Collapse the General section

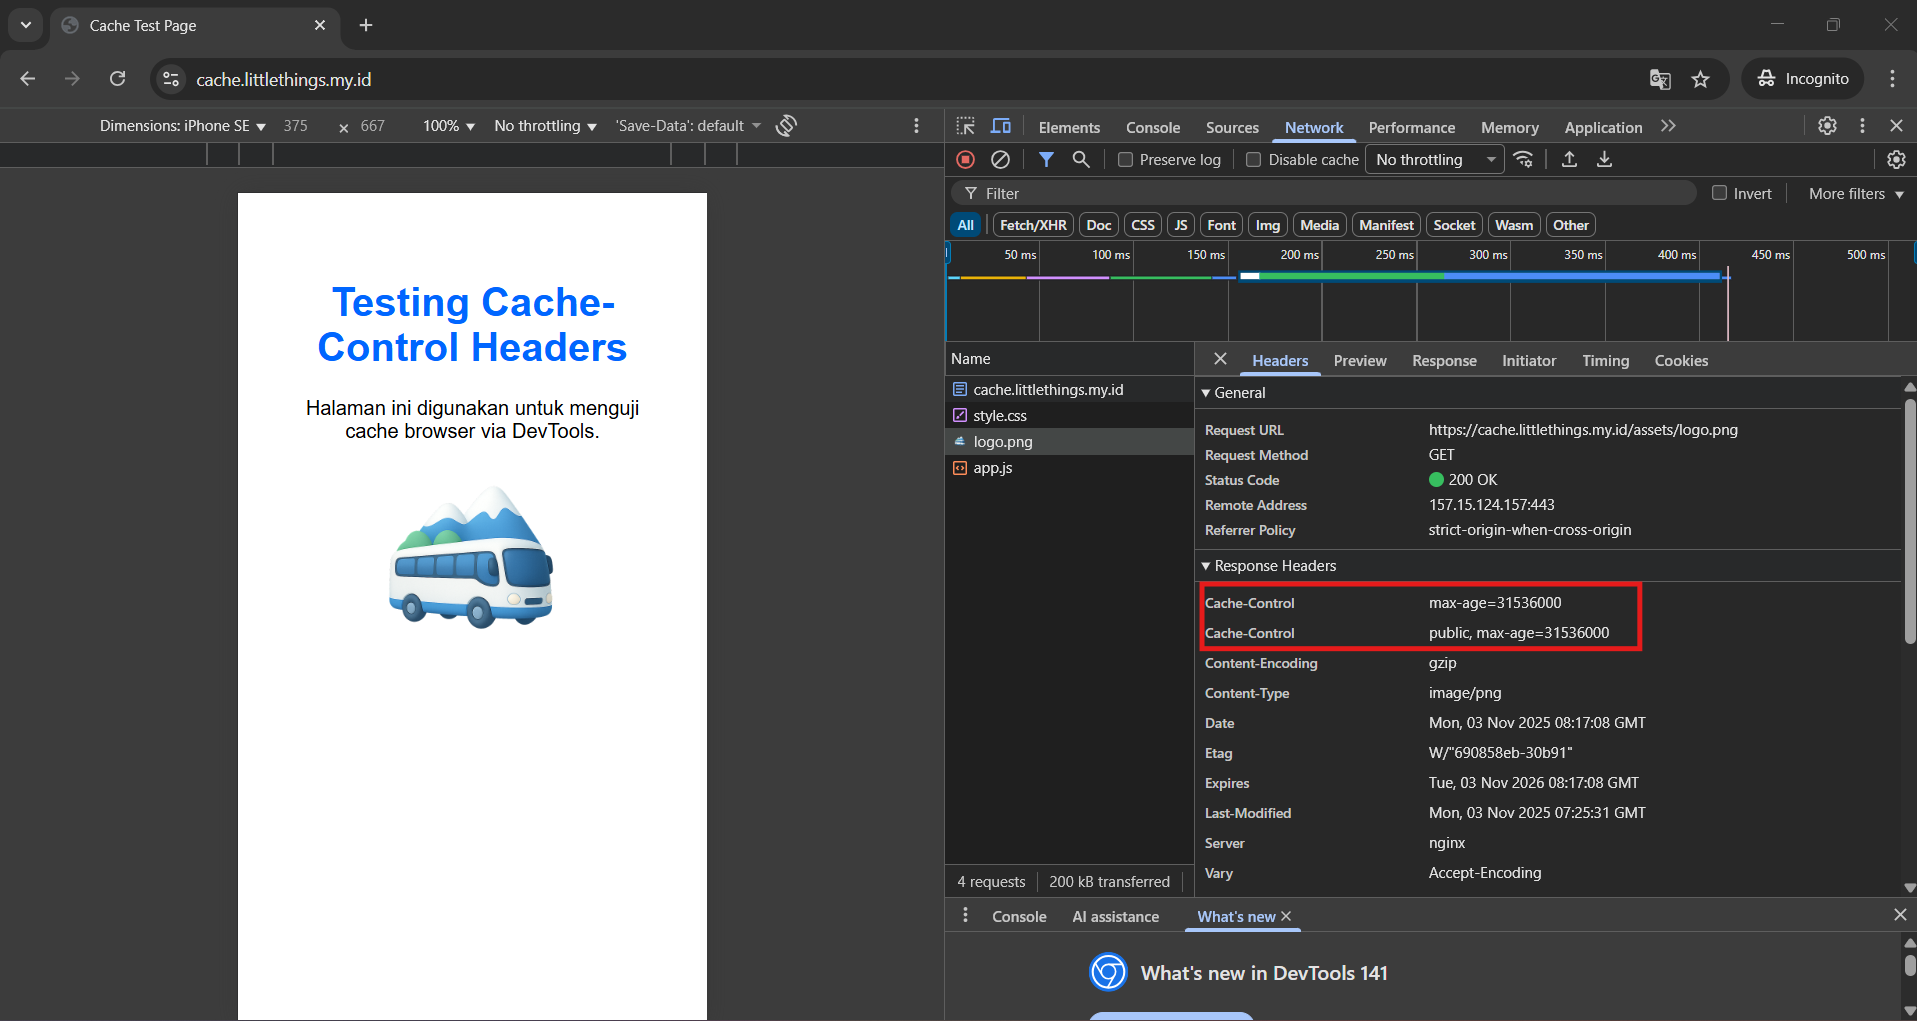tap(1234, 393)
